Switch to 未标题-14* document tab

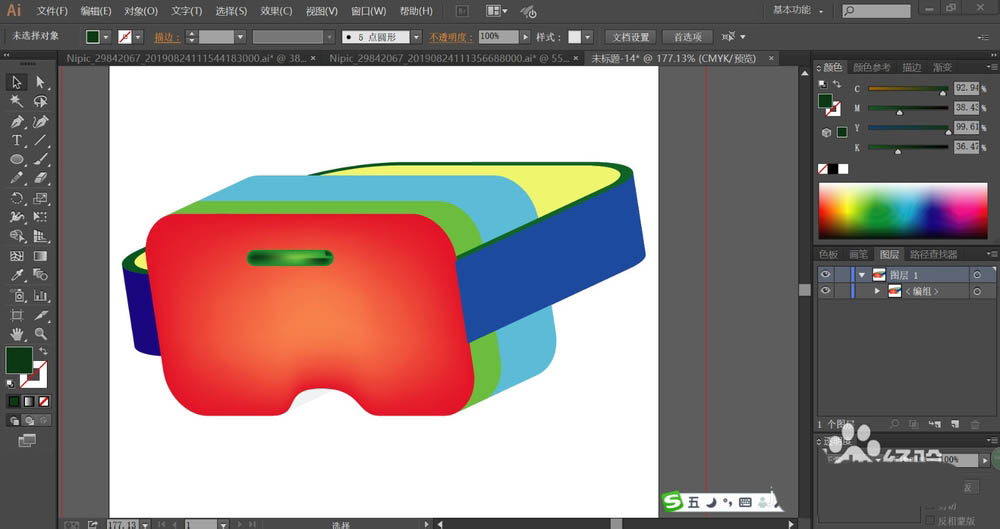click(673, 58)
